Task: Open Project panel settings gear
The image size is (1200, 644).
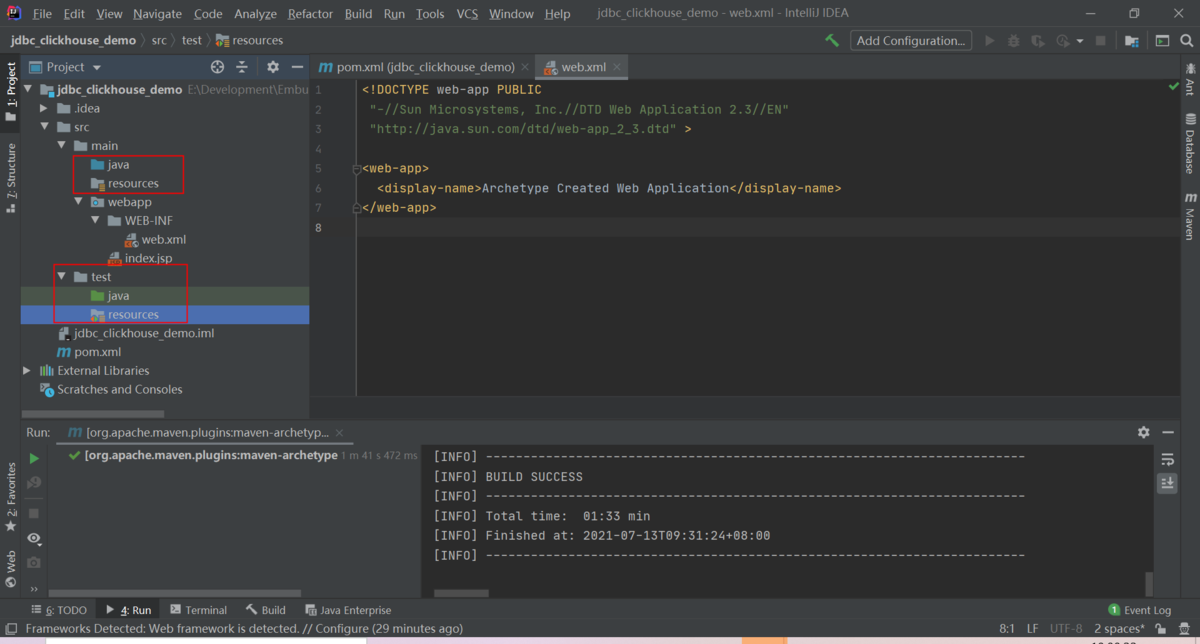Action: 273,67
